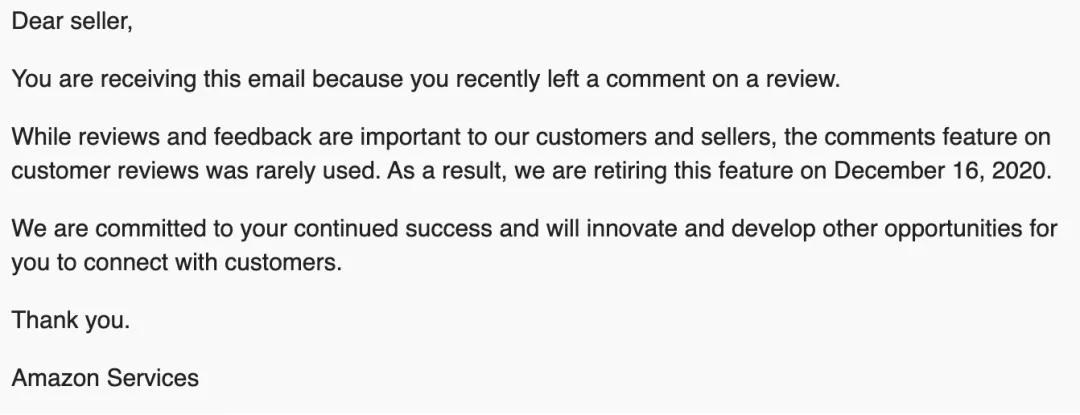Click the words "comments feature on"
1080x415 pixels.
coord(938,137)
